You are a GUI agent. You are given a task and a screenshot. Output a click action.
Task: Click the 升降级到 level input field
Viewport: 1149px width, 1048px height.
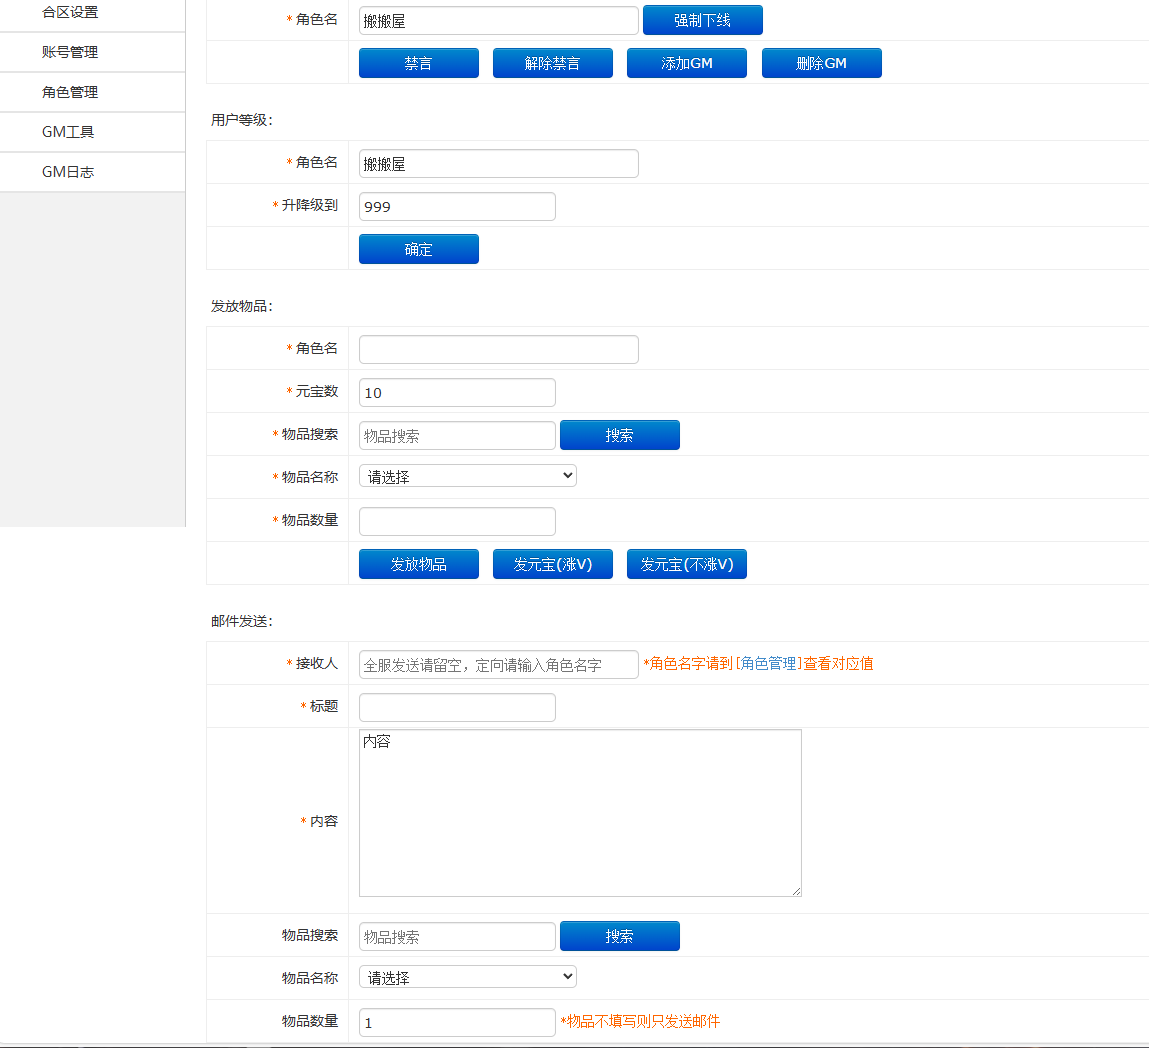pyautogui.click(x=456, y=207)
